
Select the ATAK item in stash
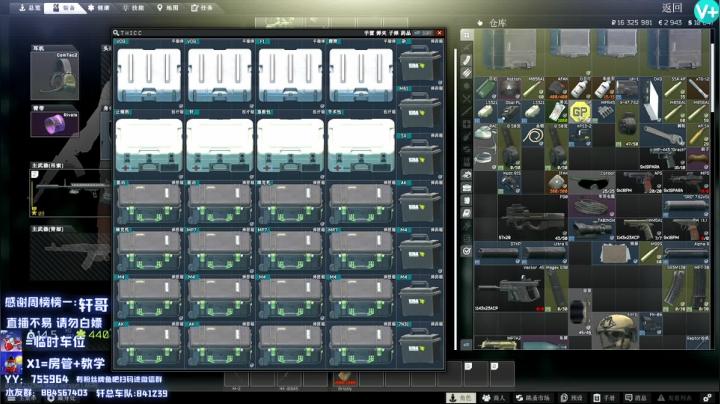557,88
